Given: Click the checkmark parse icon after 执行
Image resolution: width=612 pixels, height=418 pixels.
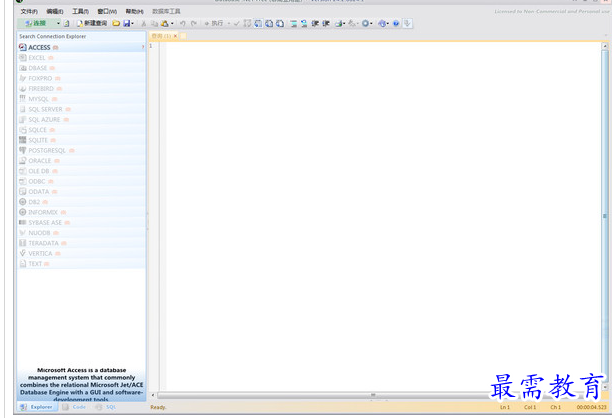Looking at the screenshot, I should tap(237, 23).
